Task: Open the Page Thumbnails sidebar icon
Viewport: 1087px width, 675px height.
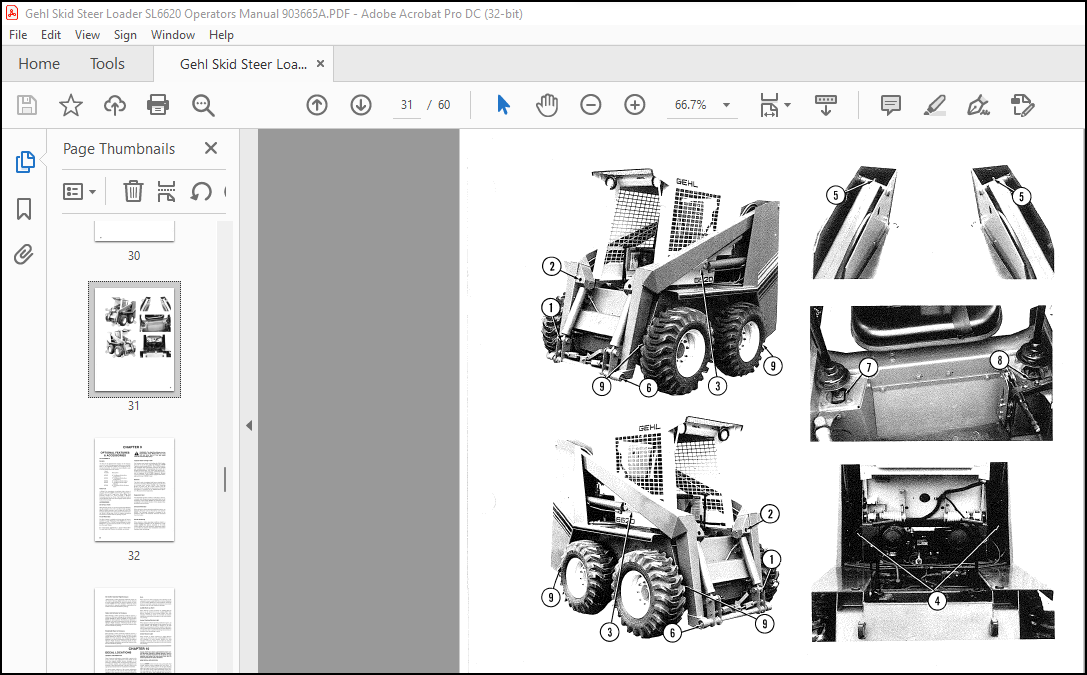Action: (24, 161)
